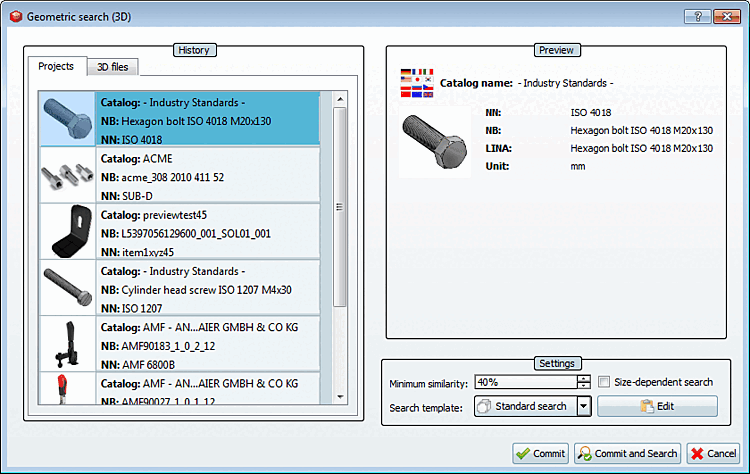Select the ACME socket screws thumbnail

tap(67, 175)
